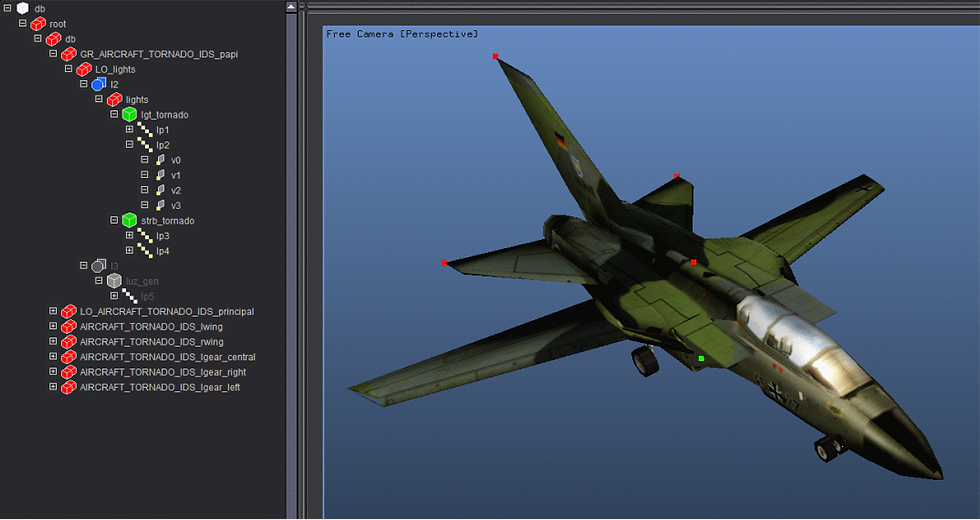This screenshot has width=980, height=520.
Task: Click red icon of AIRCRAFT_TORNADO_IDS_lgear_central
Action: point(69,357)
